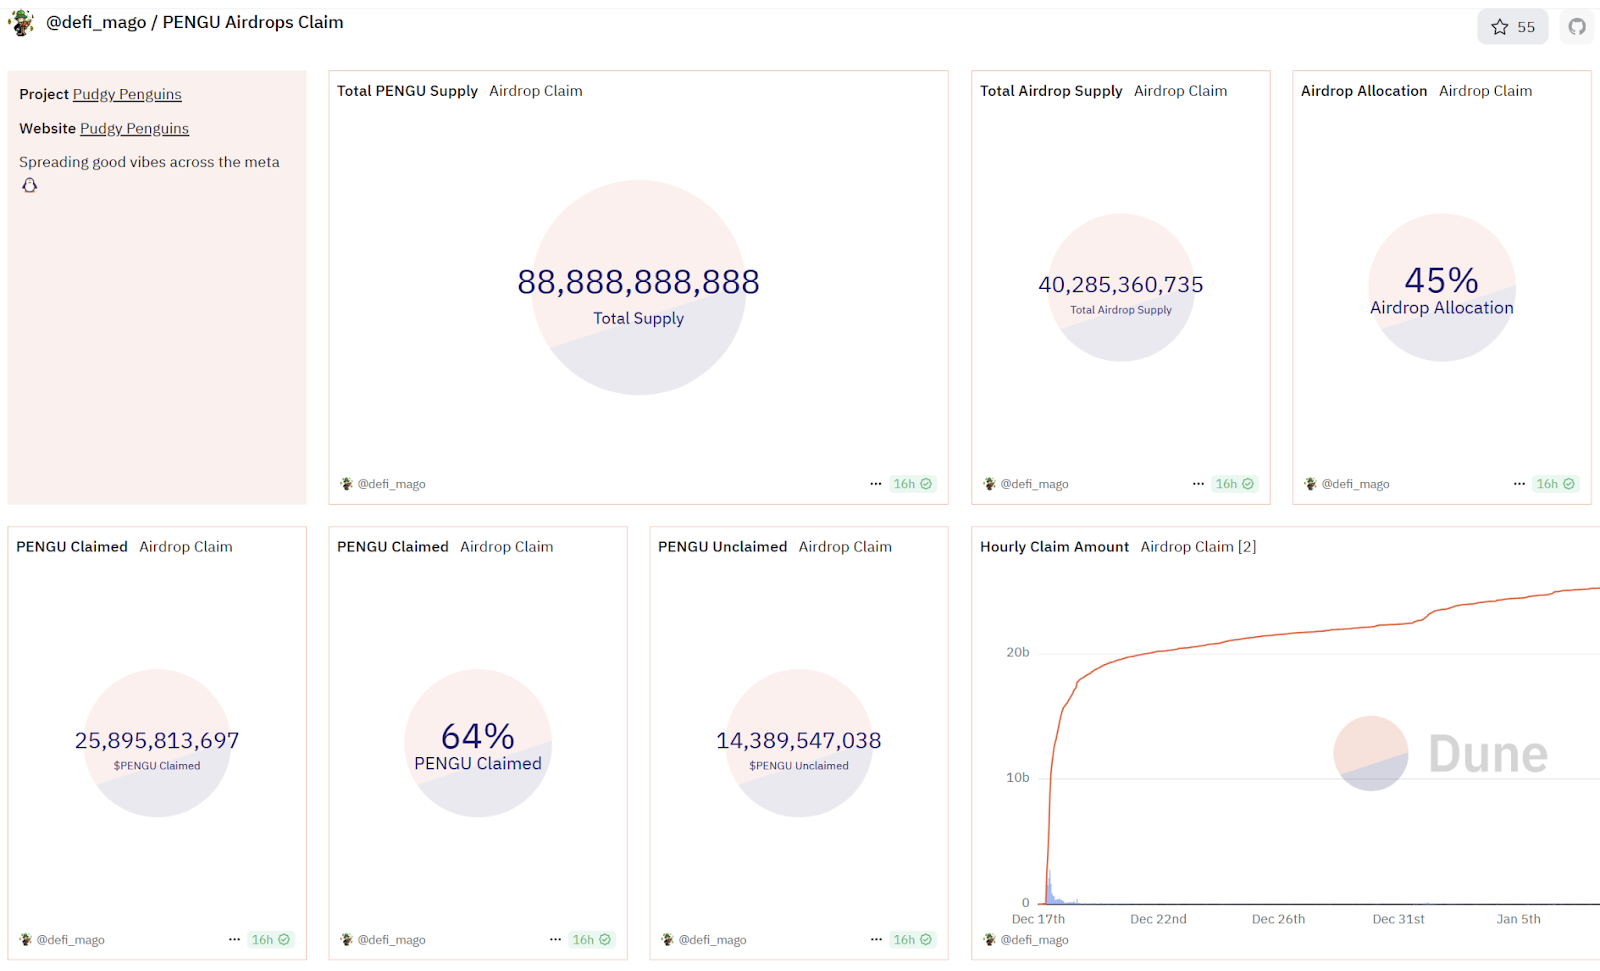This screenshot has height=971, width=1600.
Task: Click the 14,389,547,038 unclaimed value
Action: click(x=799, y=741)
